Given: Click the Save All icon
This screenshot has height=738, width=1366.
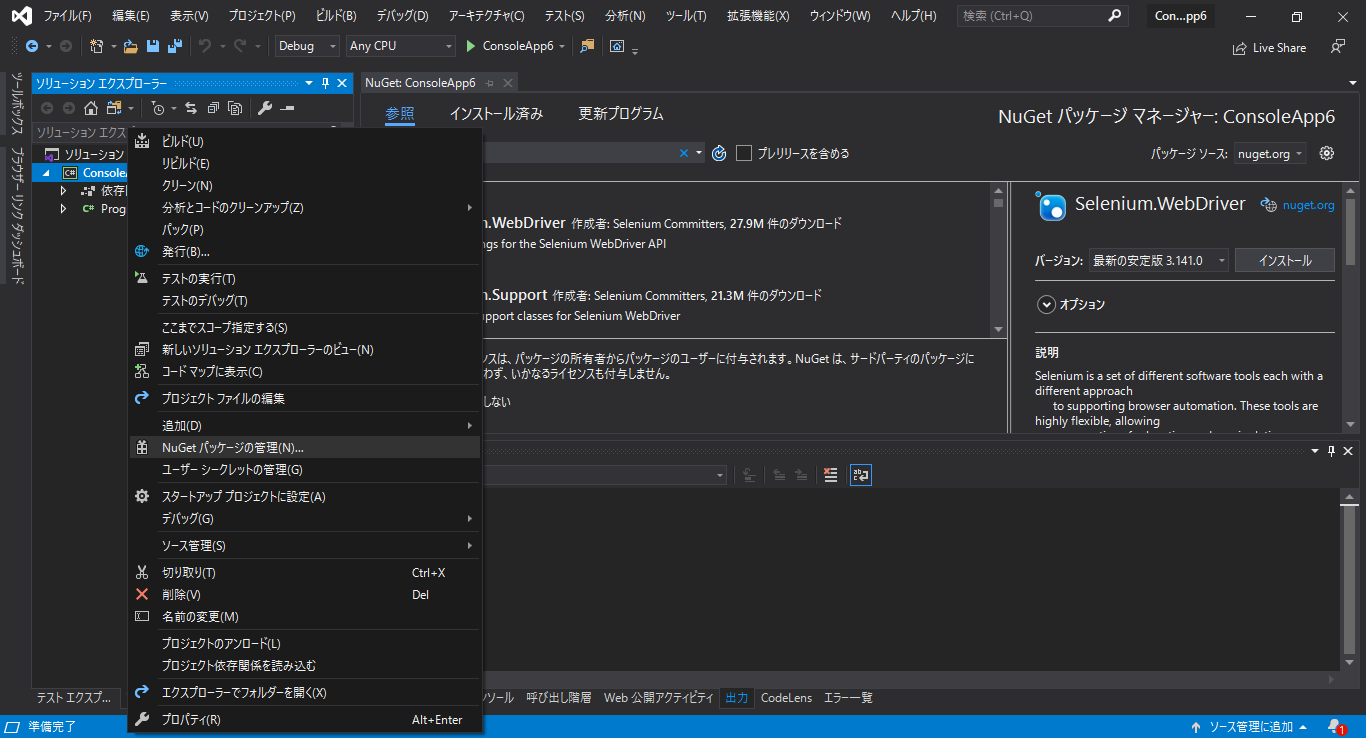Looking at the screenshot, I should coord(175,46).
